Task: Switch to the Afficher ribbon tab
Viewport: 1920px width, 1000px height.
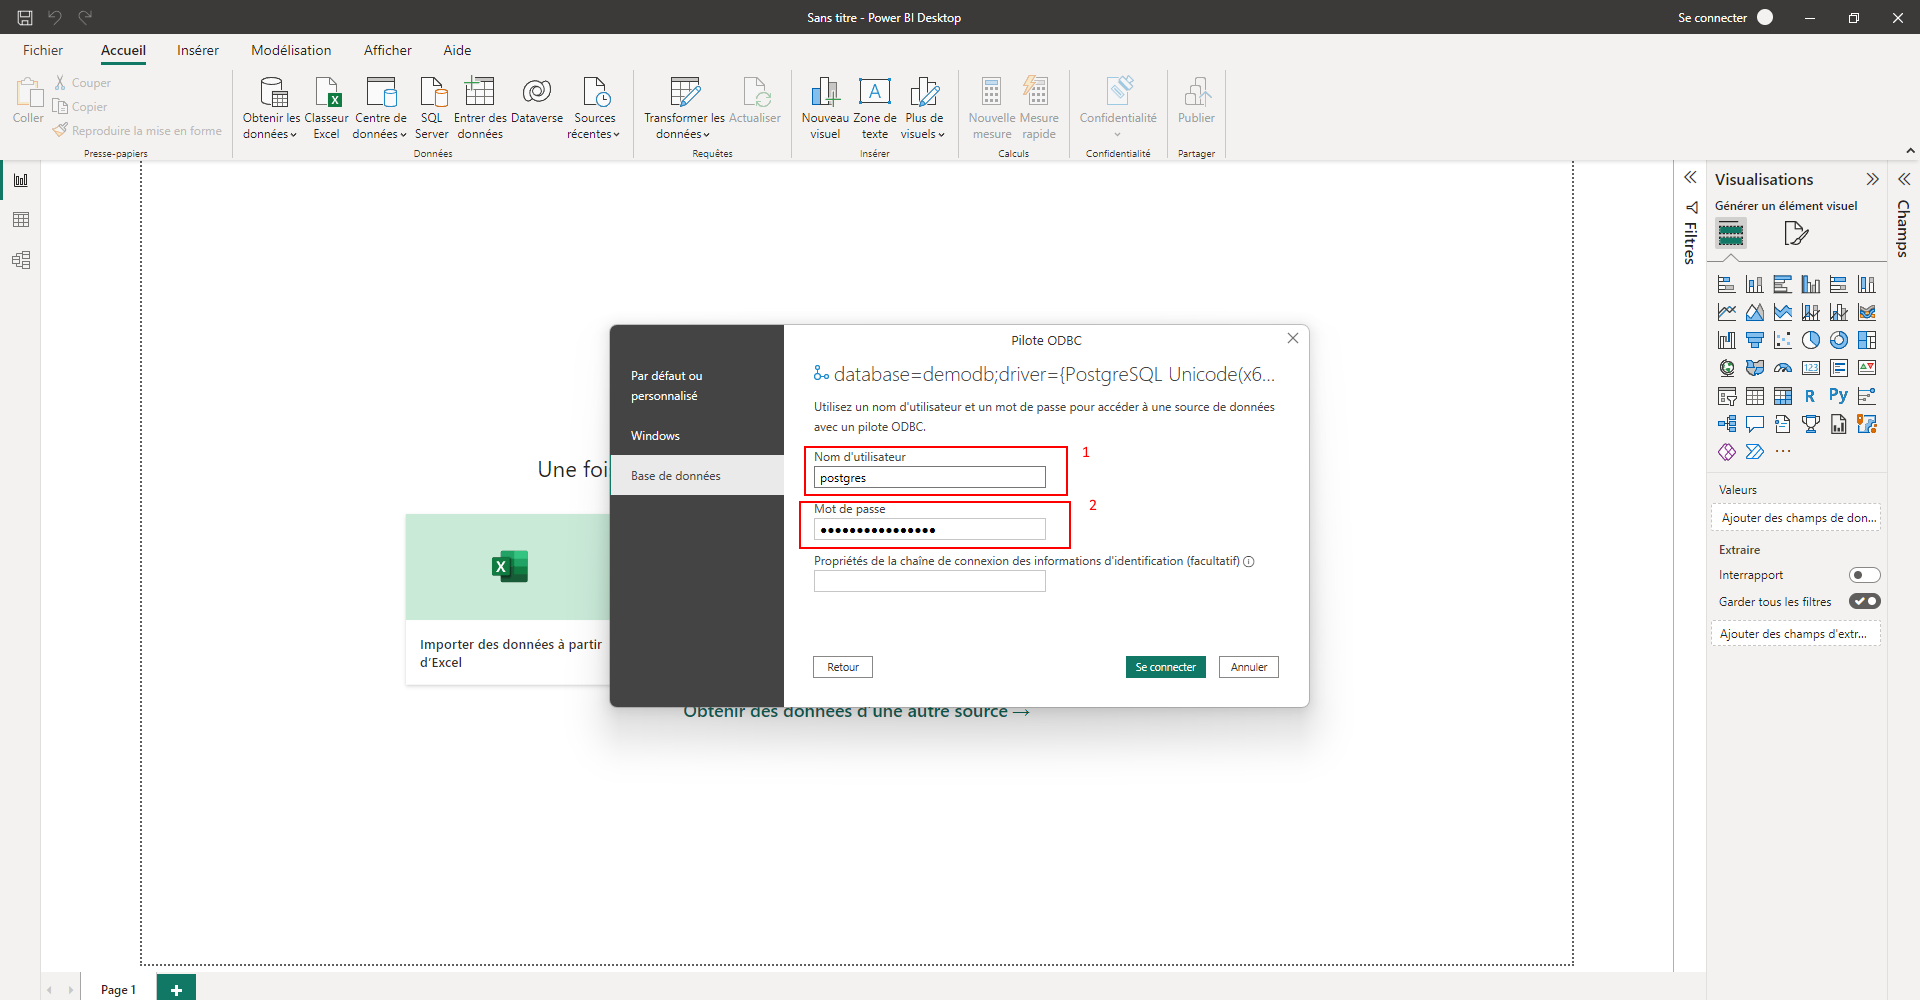Action: coord(388,50)
